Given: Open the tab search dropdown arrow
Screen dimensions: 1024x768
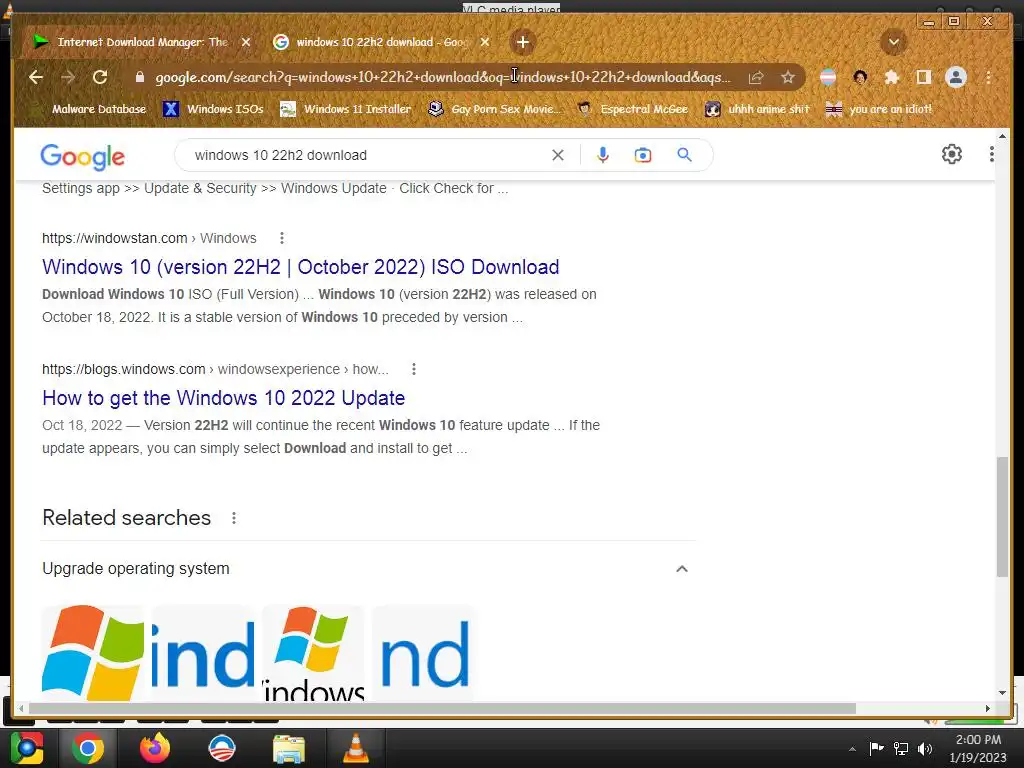Looking at the screenshot, I should (893, 42).
